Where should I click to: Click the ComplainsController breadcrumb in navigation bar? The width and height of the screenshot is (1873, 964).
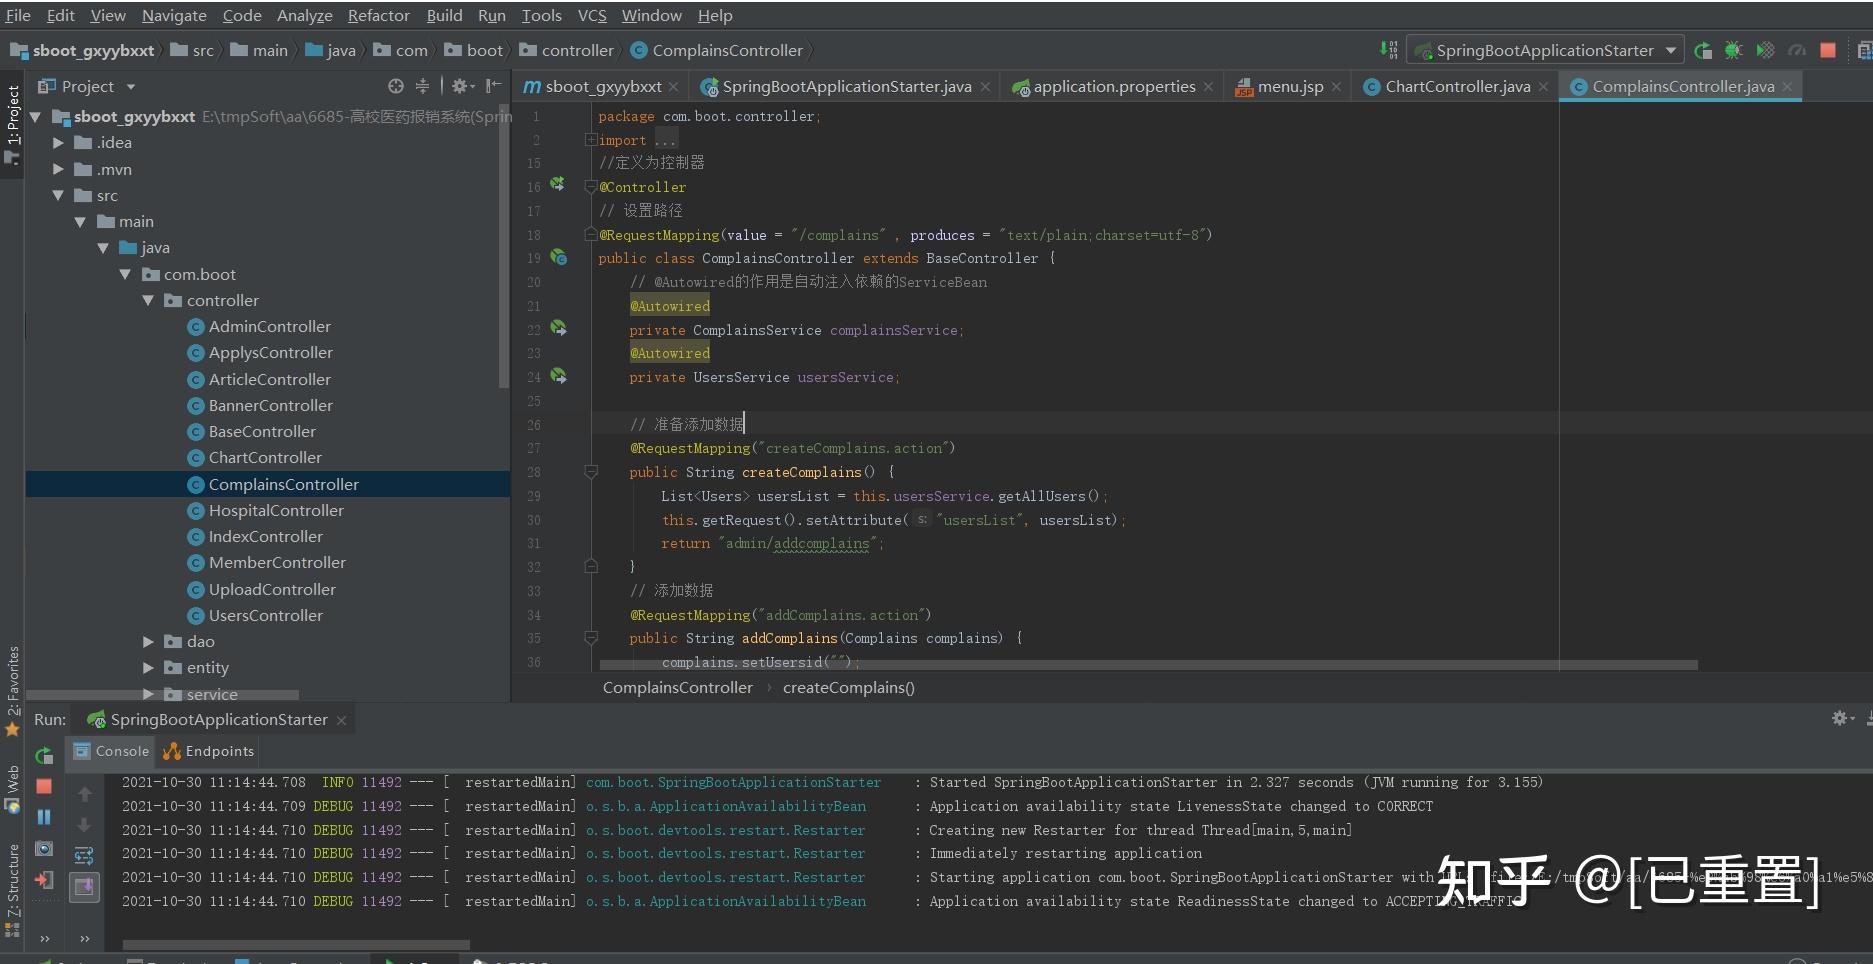716,50
